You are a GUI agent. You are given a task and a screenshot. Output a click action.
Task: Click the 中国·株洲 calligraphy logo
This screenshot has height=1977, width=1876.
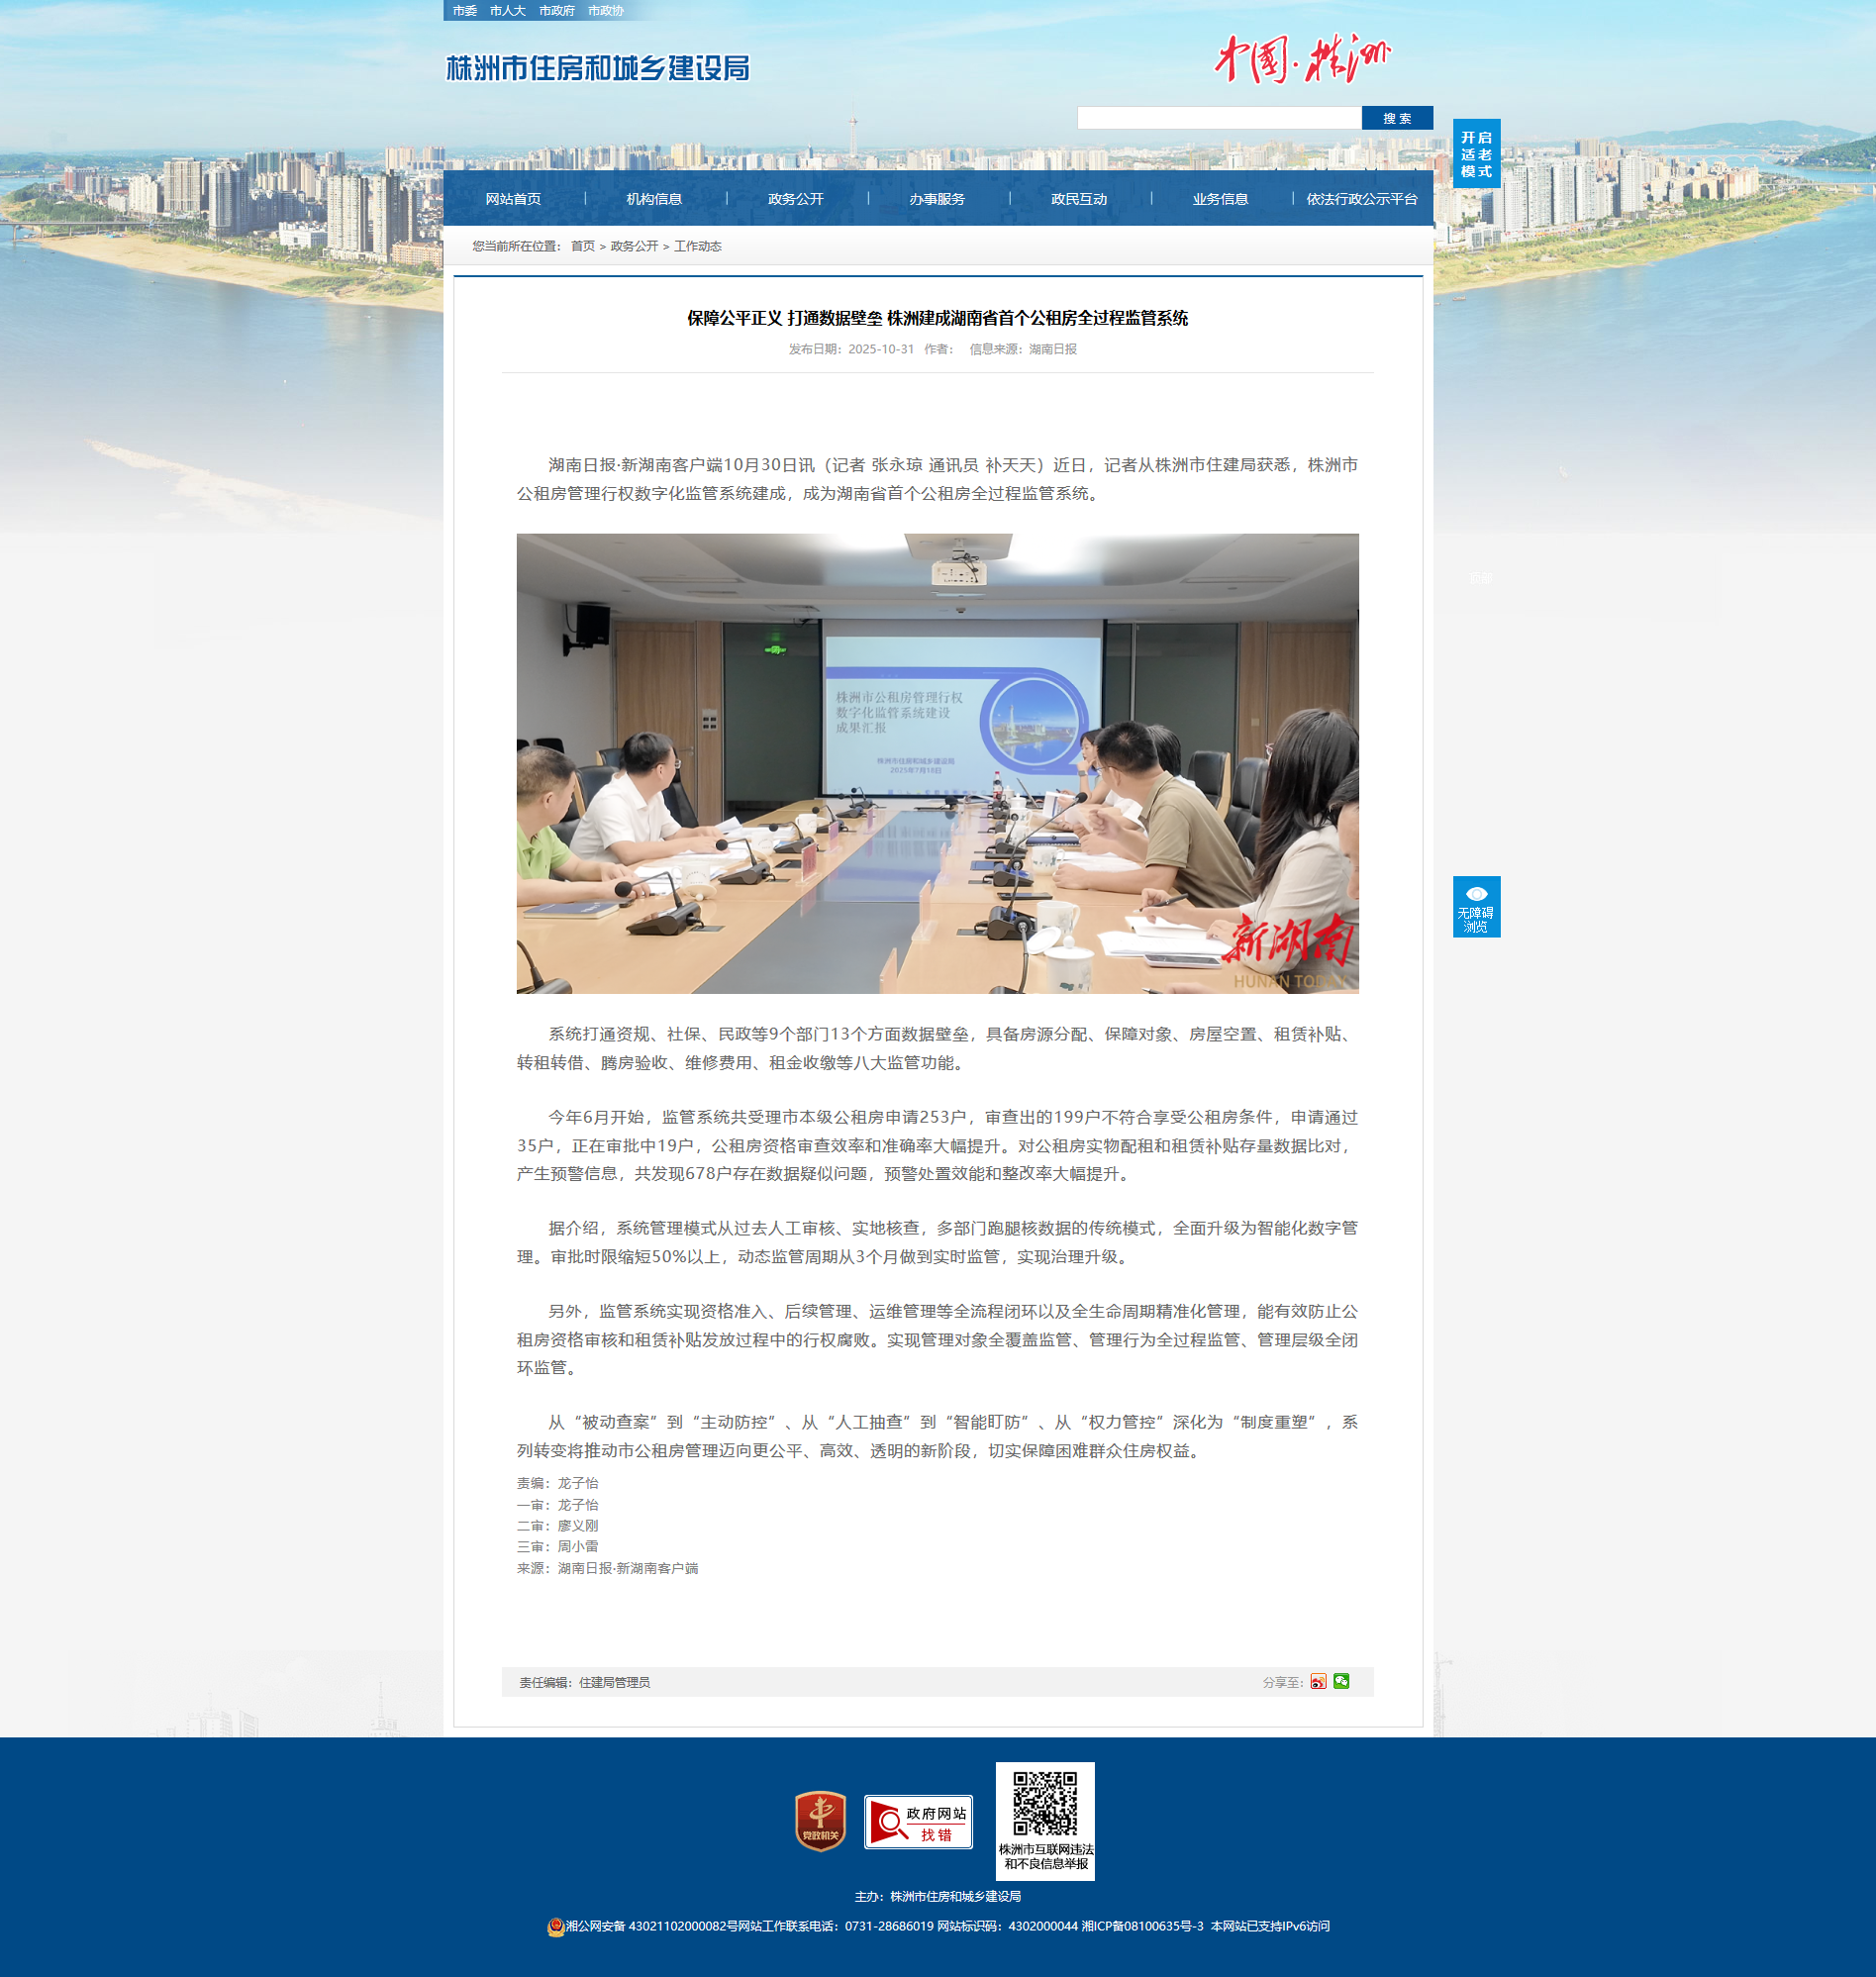pos(1302,59)
